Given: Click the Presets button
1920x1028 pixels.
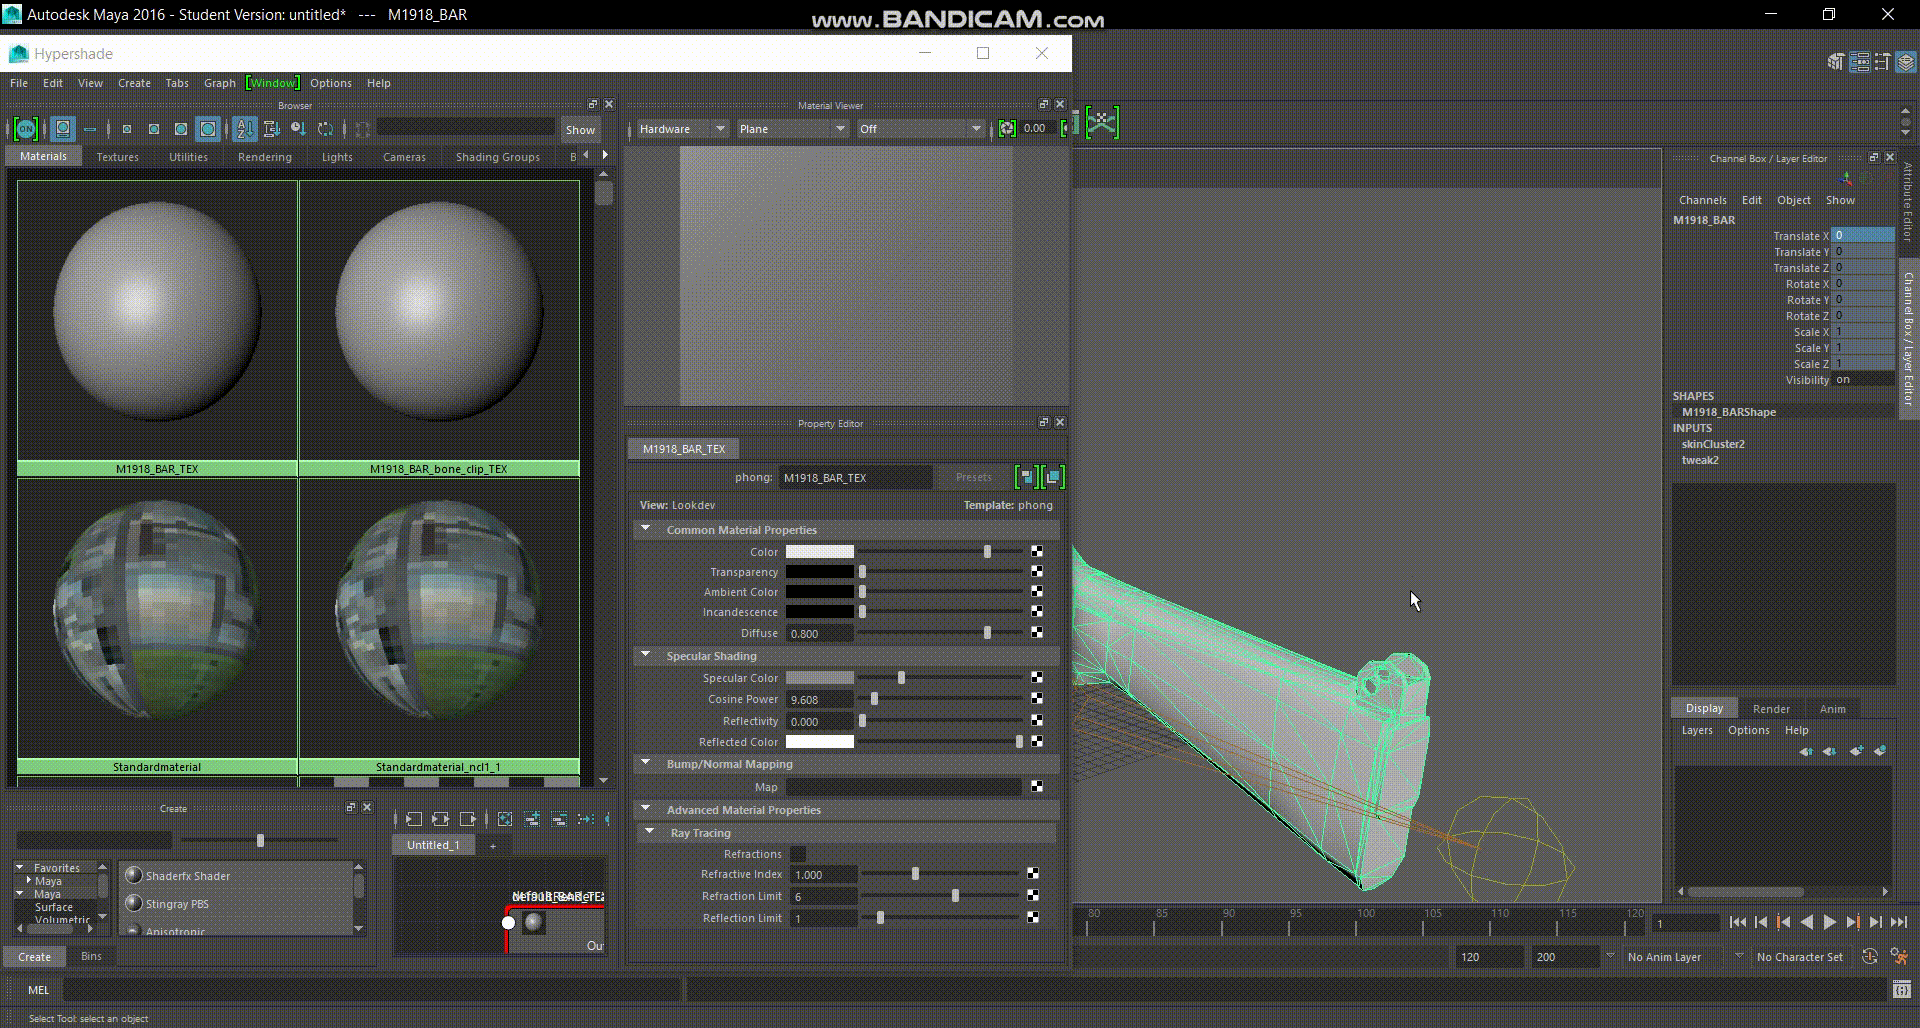Looking at the screenshot, I should coord(973,477).
